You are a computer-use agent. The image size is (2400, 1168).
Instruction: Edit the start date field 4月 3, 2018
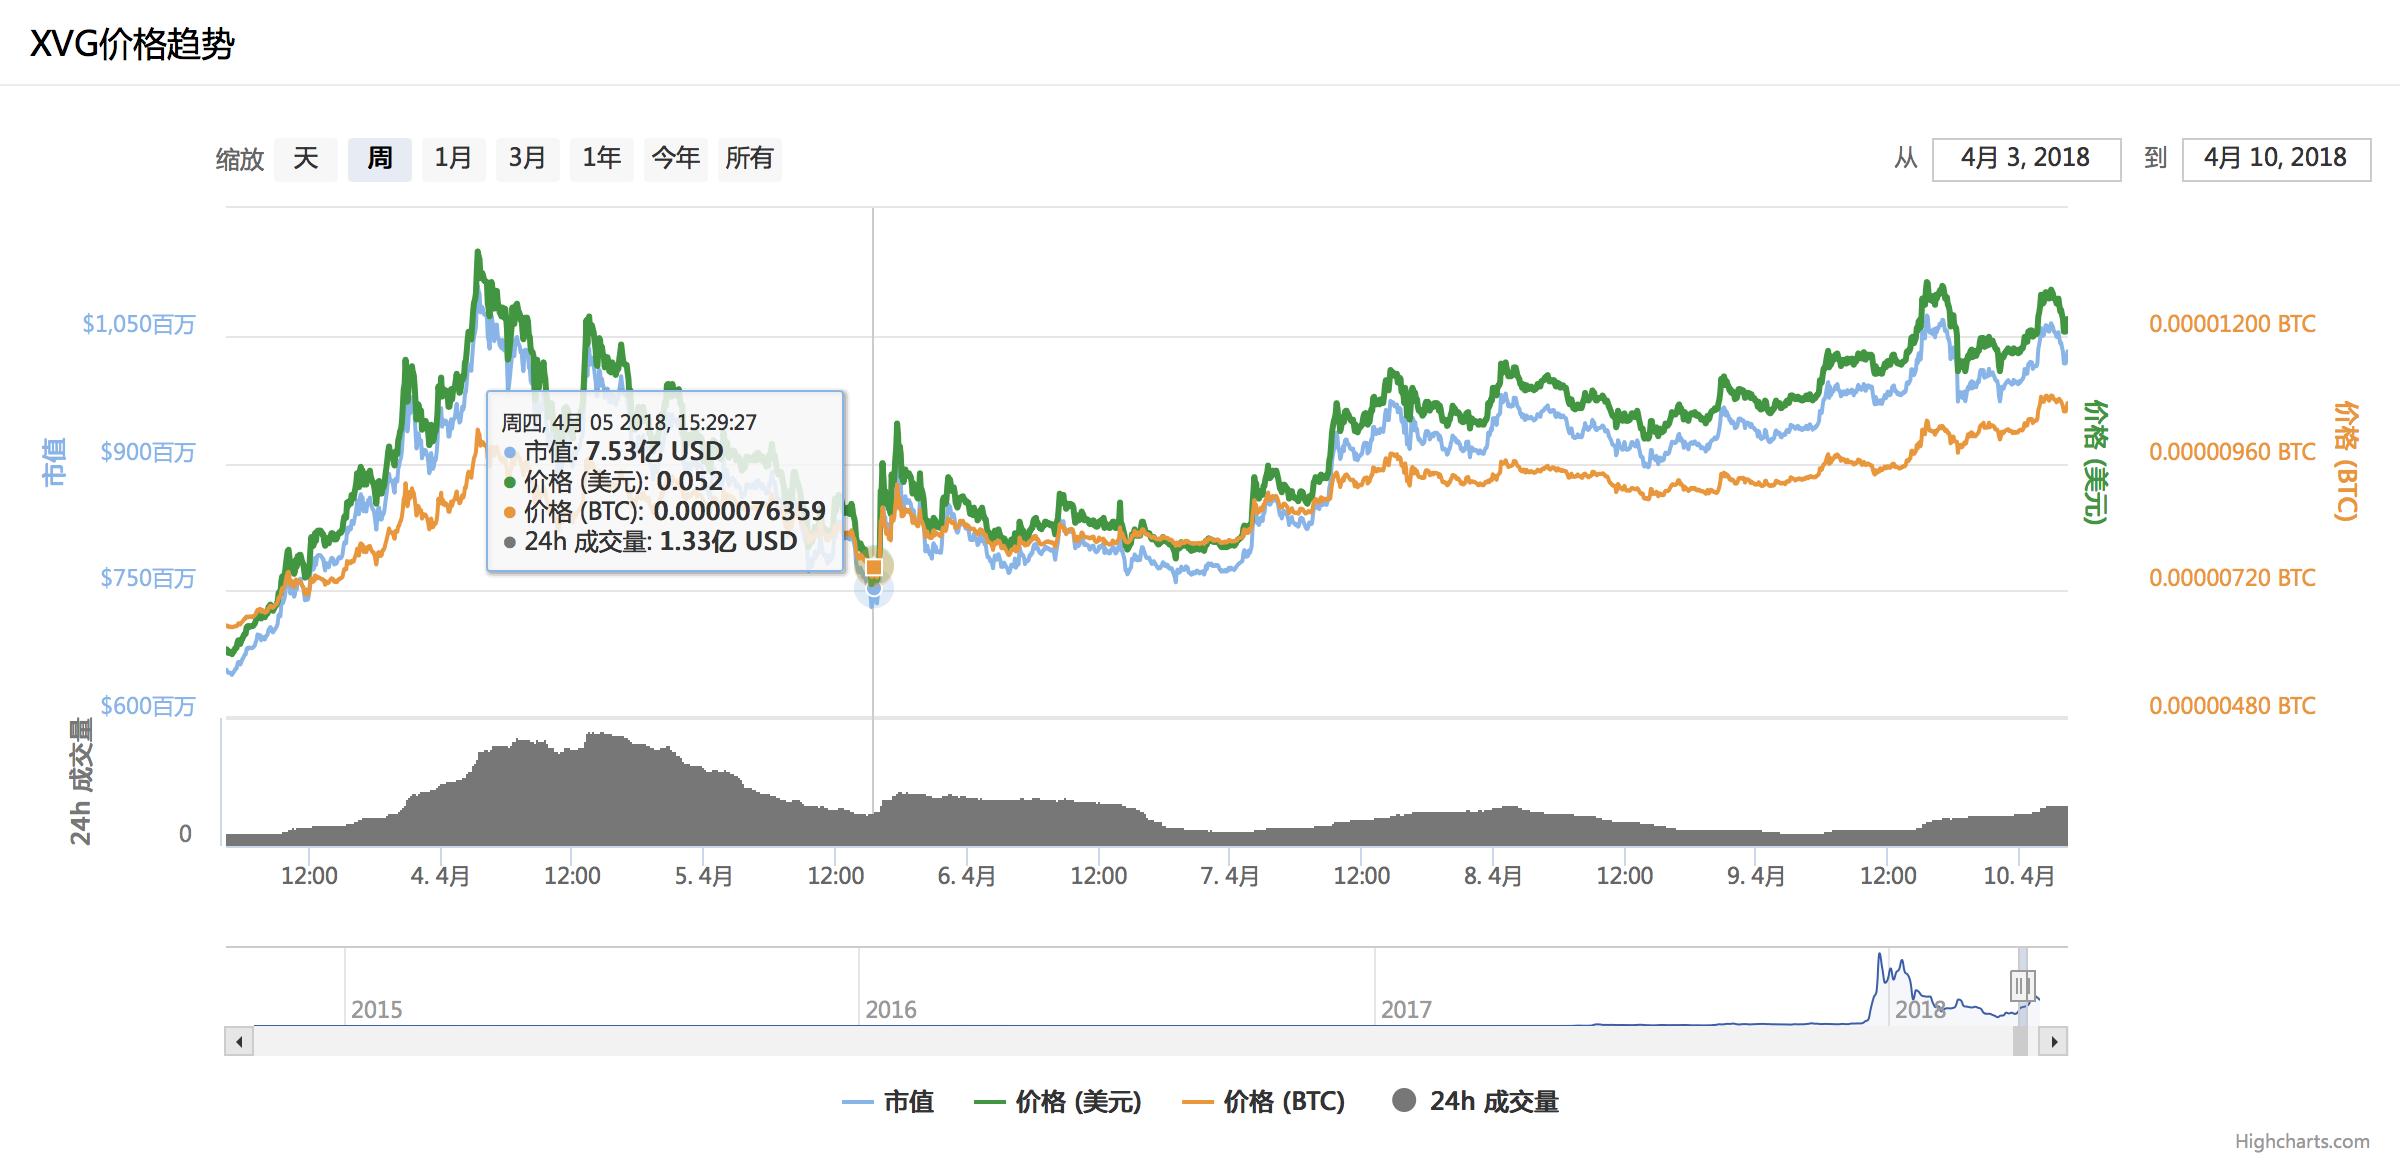pyautogui.click(x=2026, y=159)
